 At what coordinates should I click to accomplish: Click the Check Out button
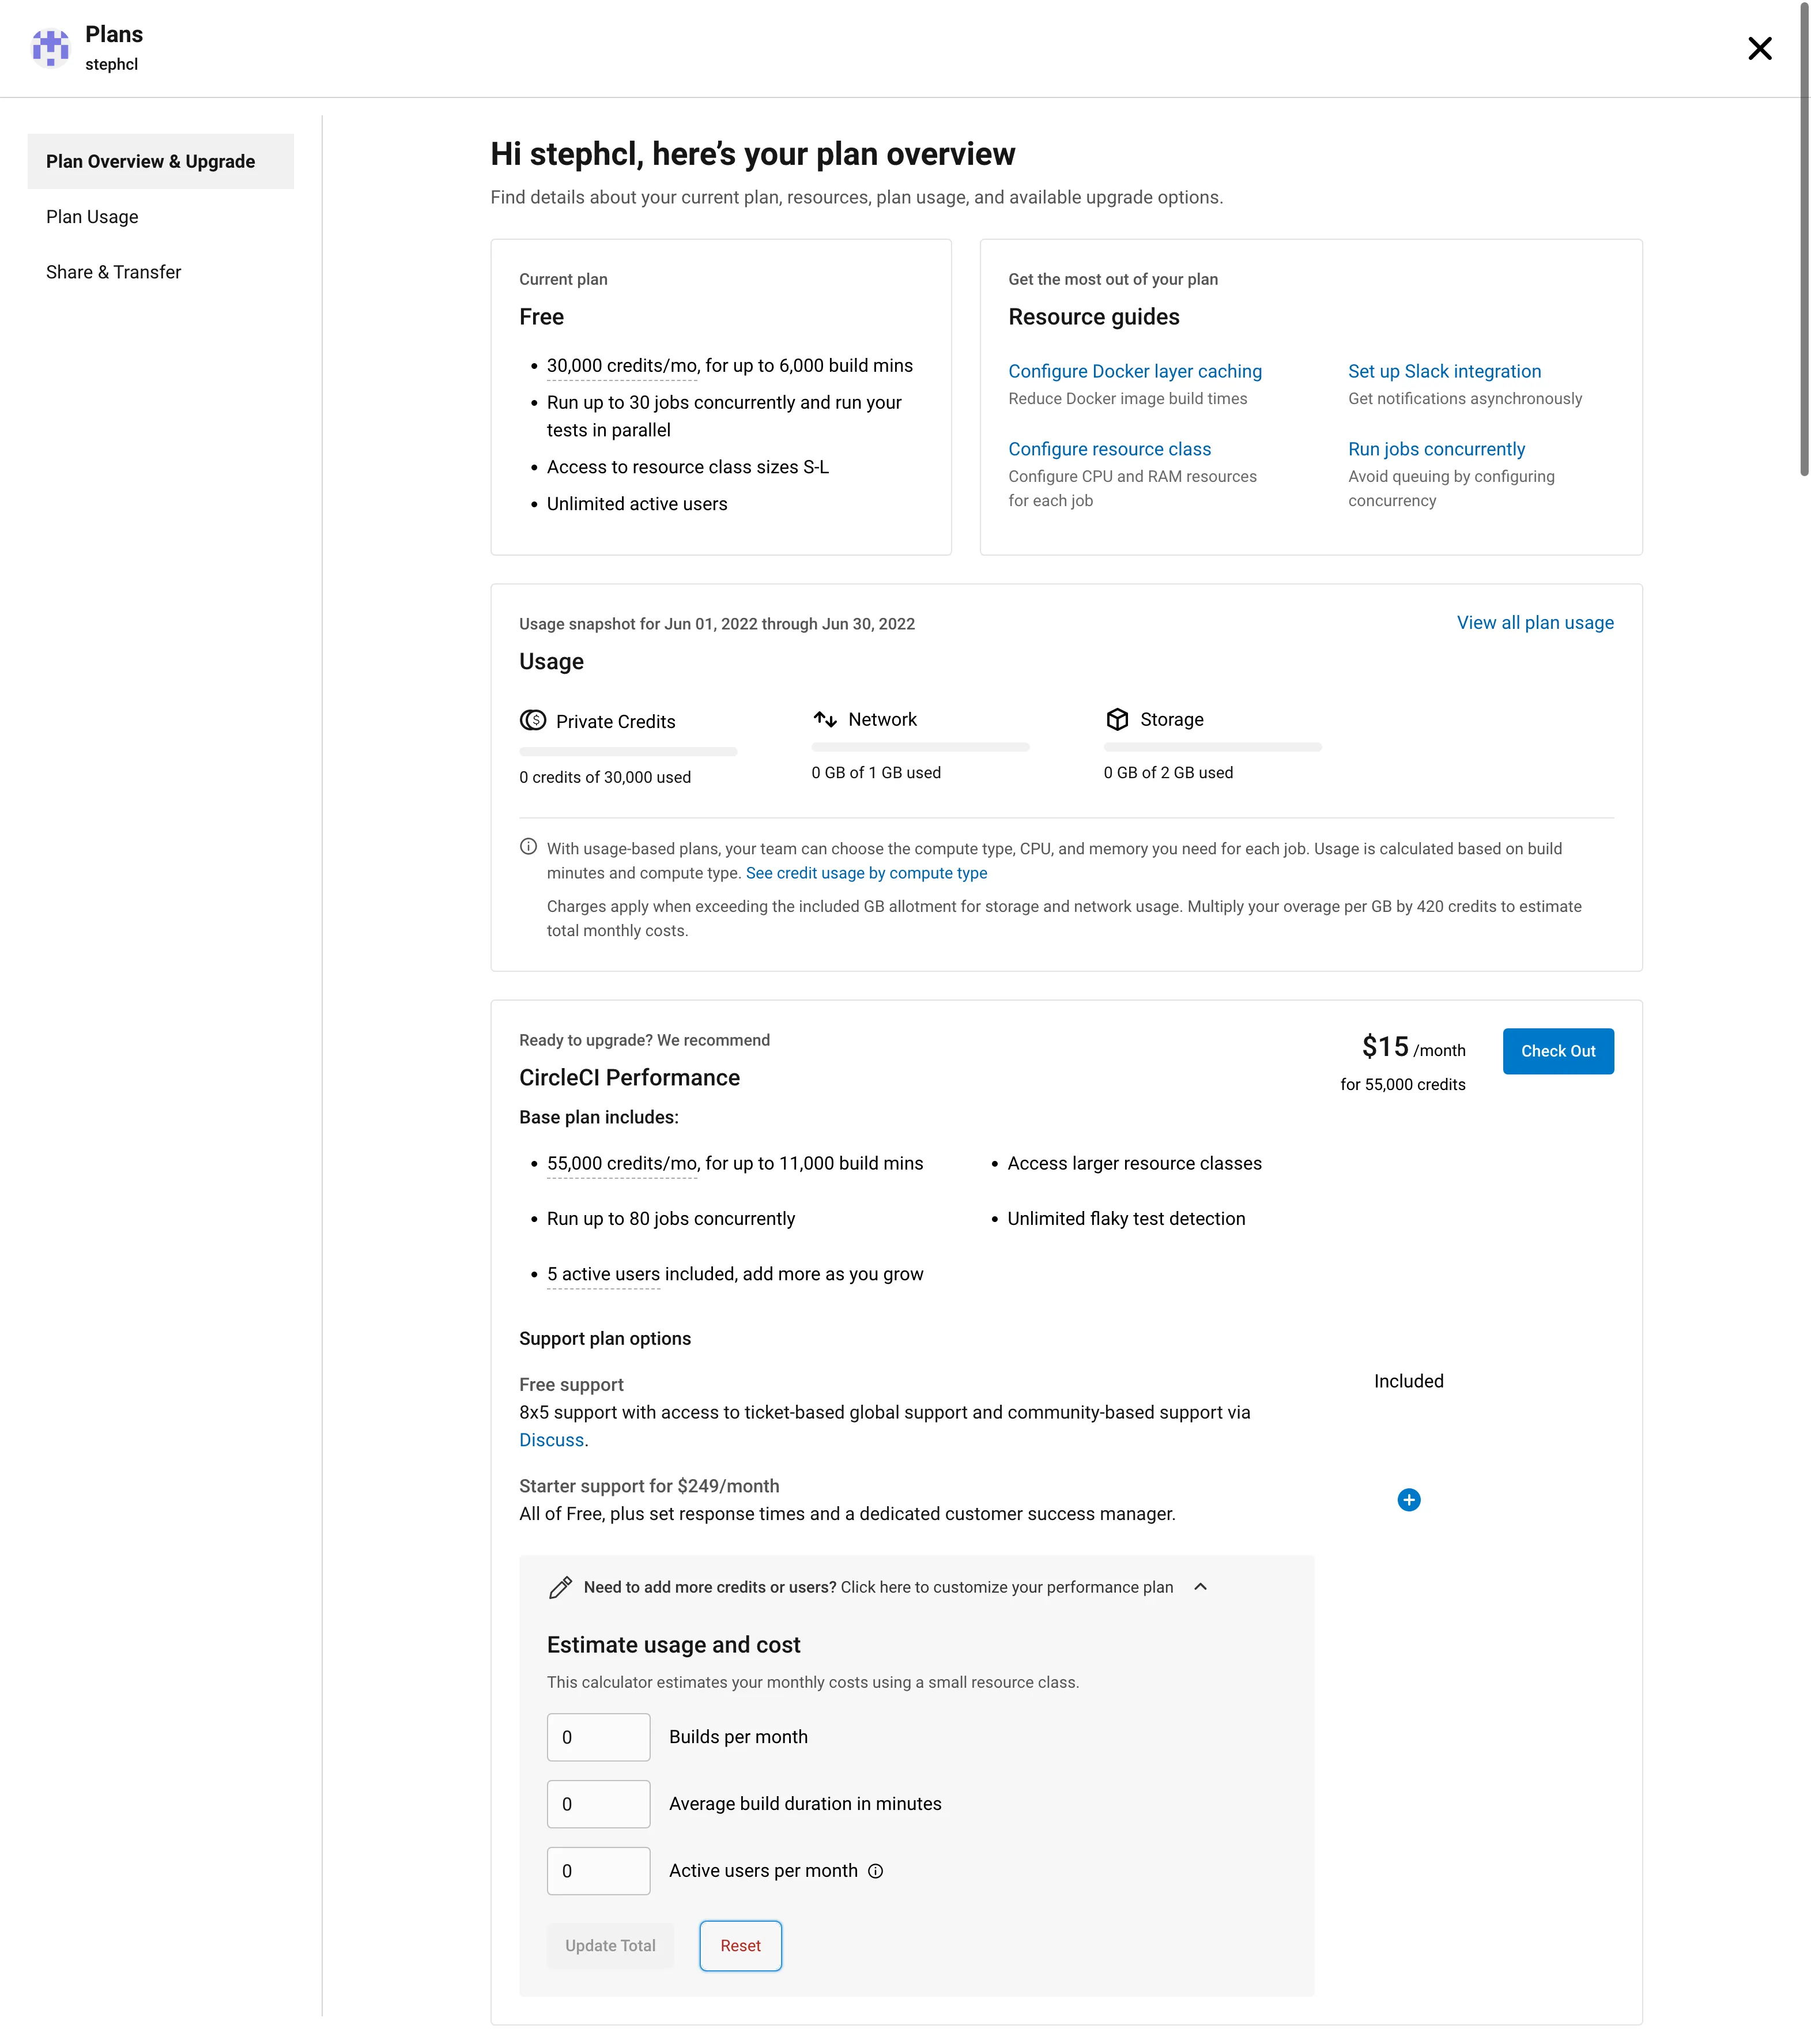pyautogui.click(x=1558, y=1051)
